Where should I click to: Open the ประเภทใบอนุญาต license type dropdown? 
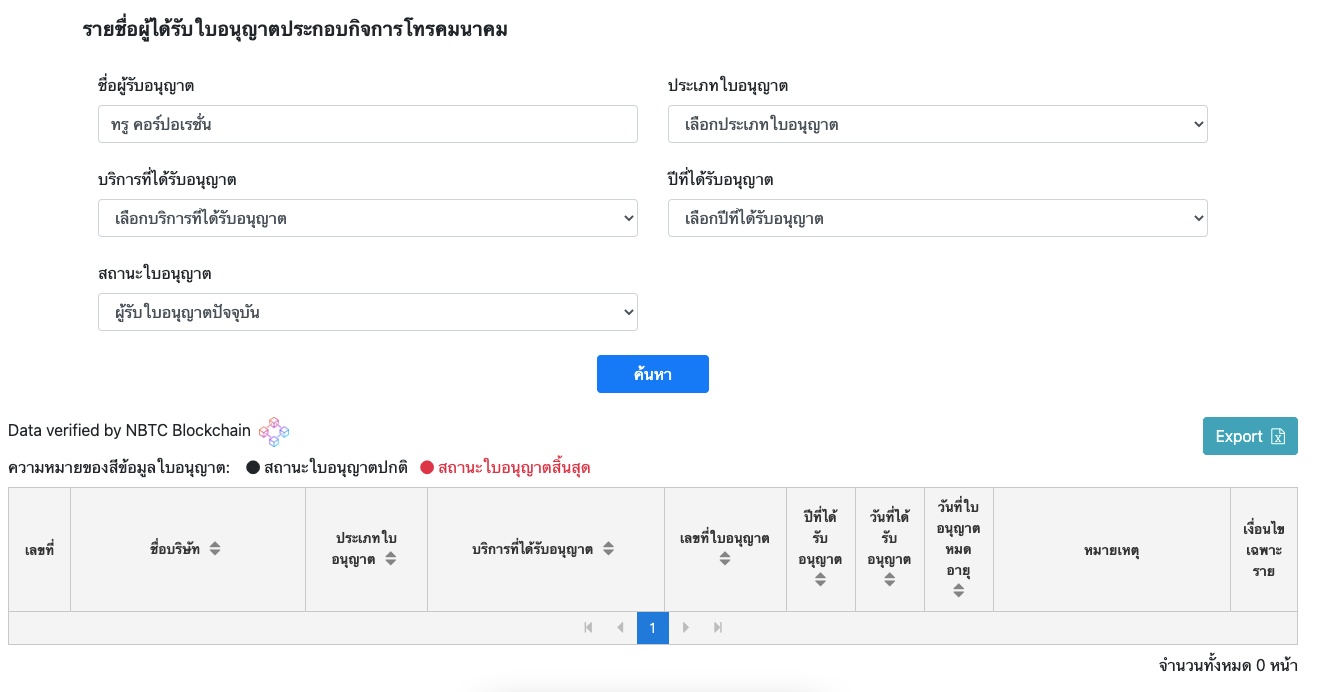(937, 124)
